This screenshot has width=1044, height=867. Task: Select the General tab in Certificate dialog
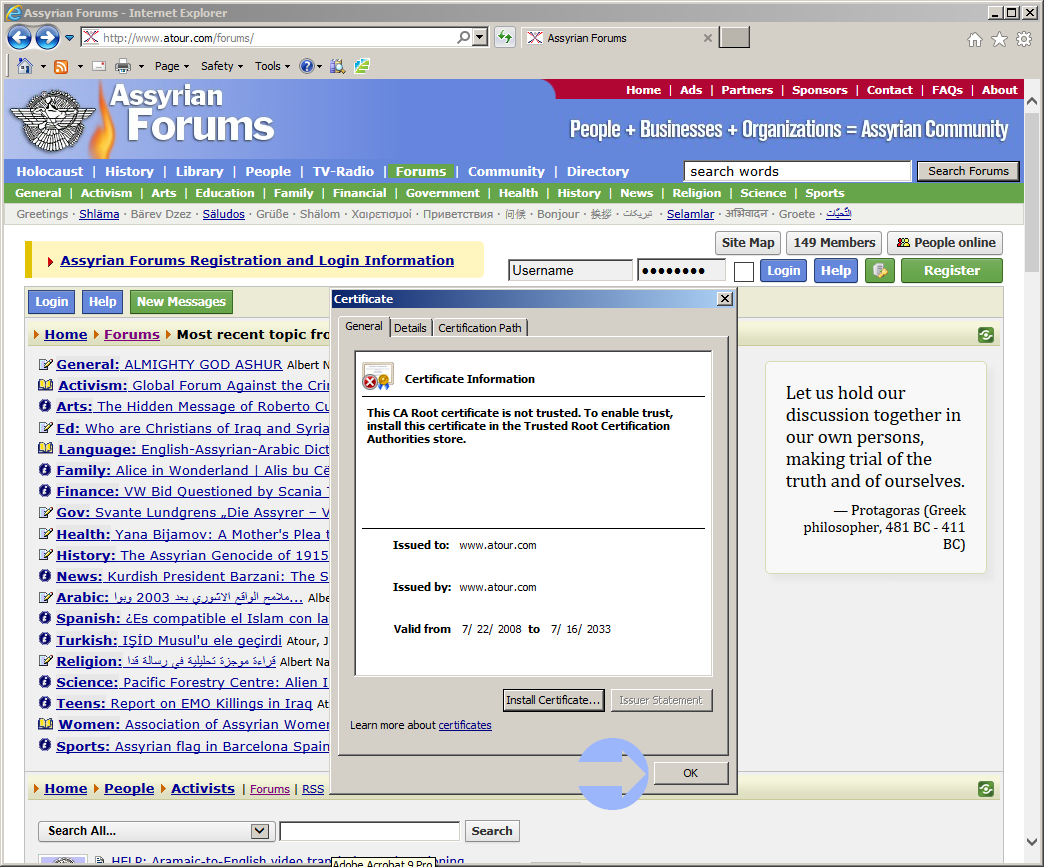point(364,326)
